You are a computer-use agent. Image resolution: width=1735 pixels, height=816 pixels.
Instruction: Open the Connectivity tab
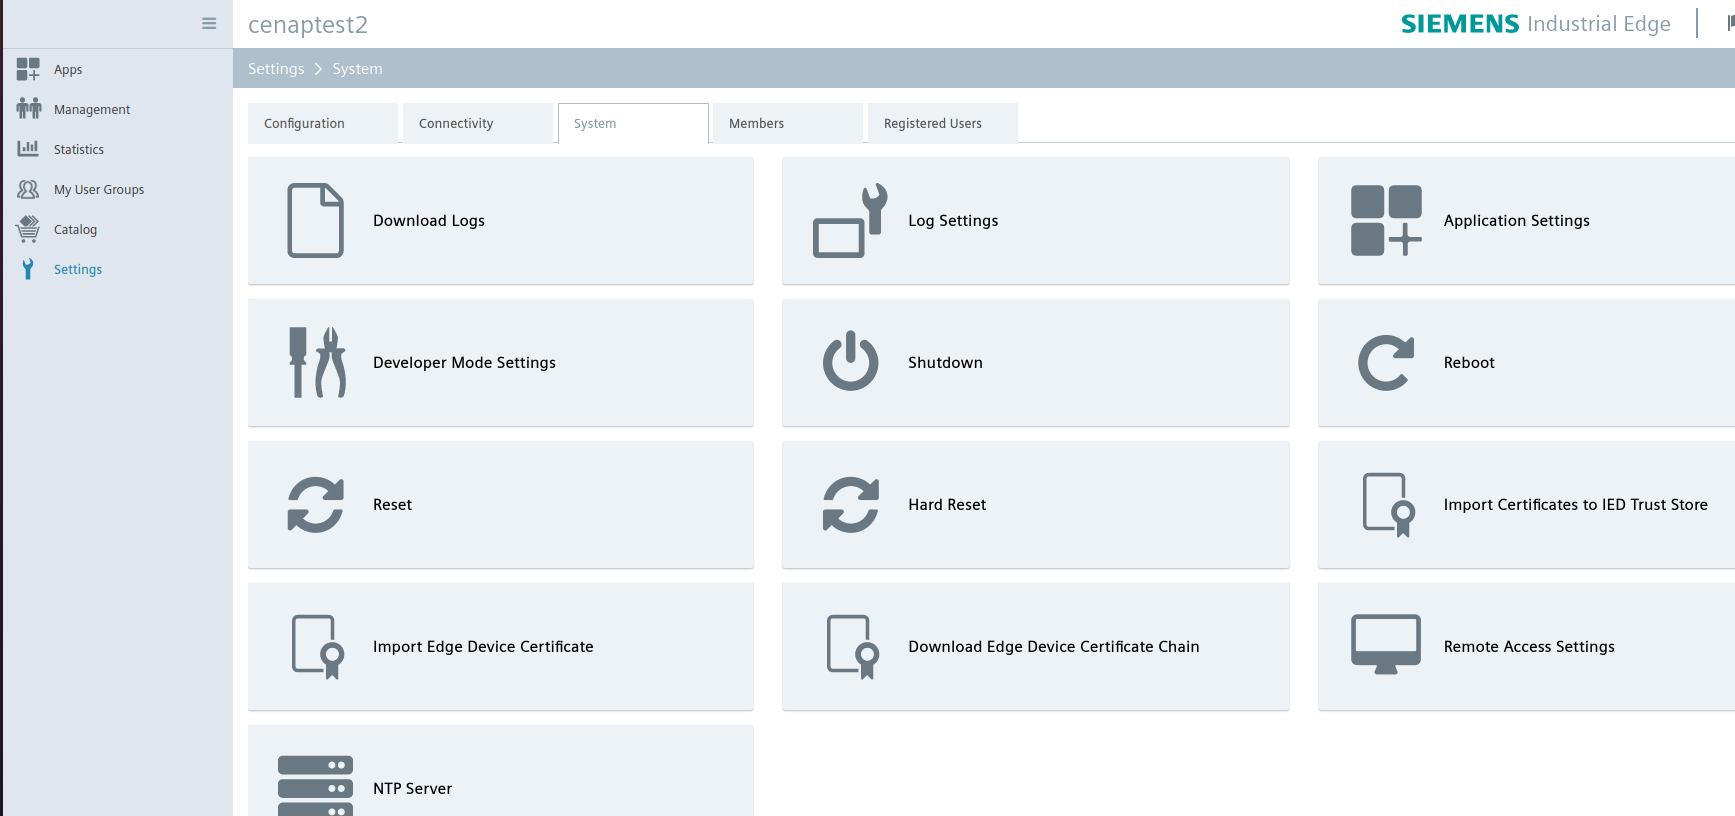(477, 124)
